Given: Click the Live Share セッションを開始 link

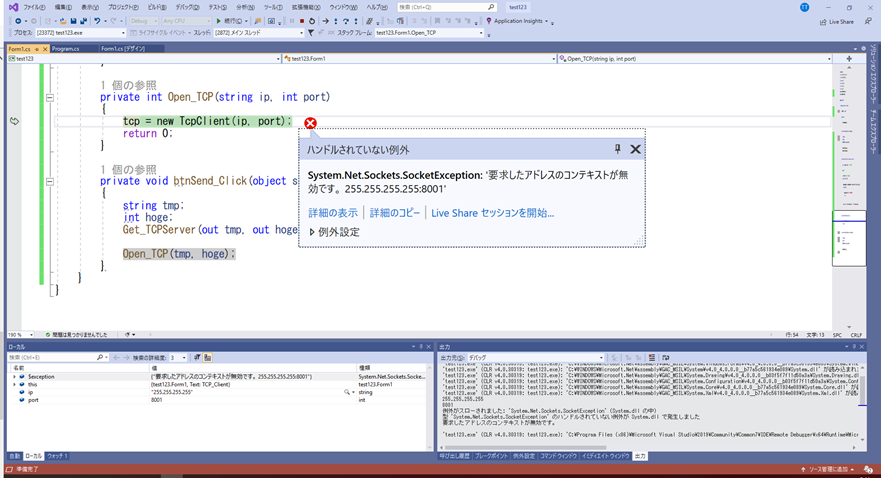Looking at the screenshot, I should (x=492, y=213).
